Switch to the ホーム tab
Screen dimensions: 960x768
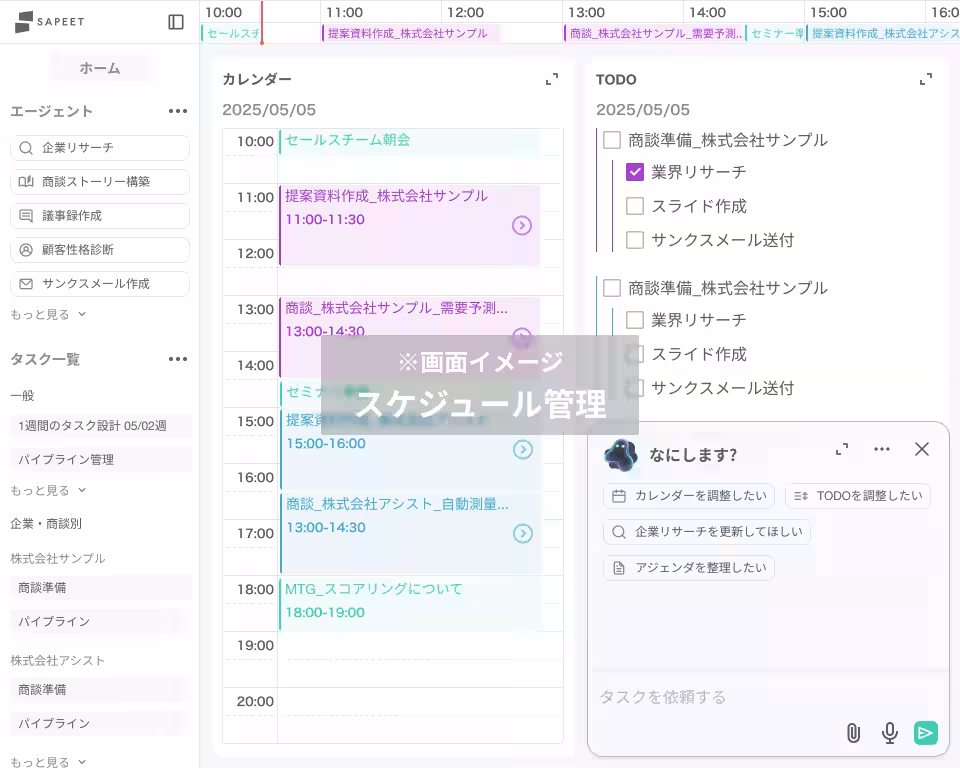[99, 67]
